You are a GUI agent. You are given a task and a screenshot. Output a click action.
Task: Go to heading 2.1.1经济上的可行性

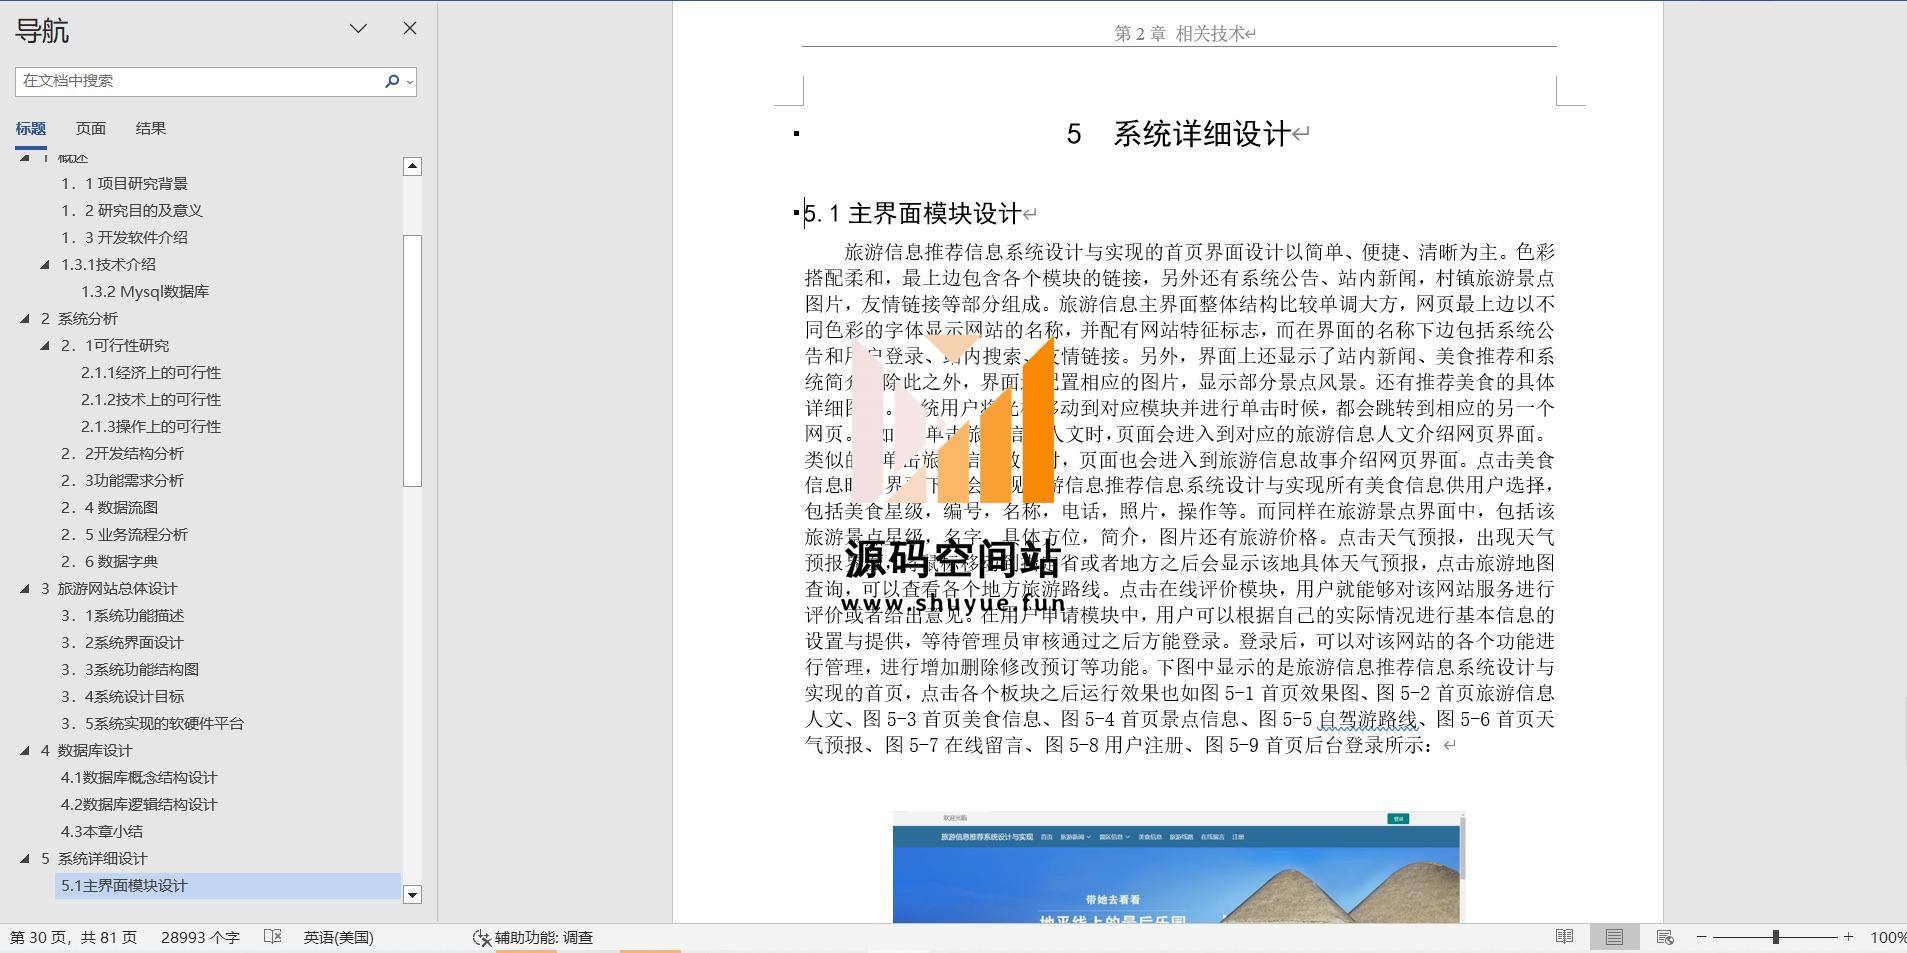(151, 372)
